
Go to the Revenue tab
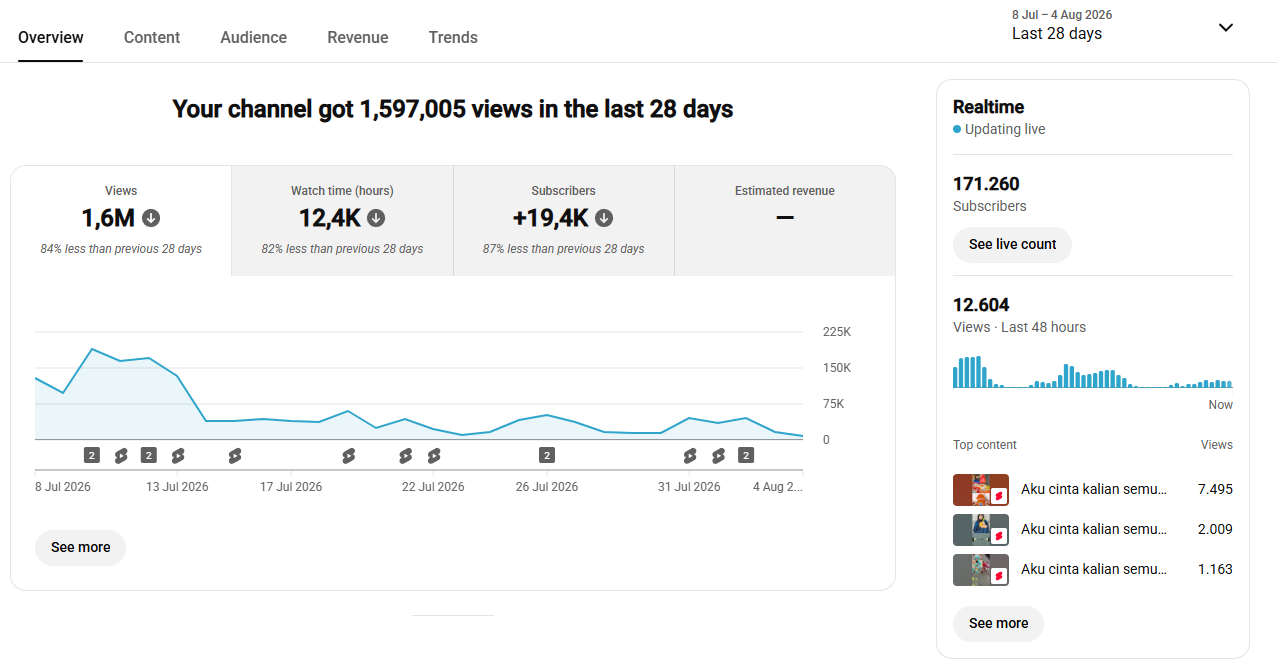[358, 37]
